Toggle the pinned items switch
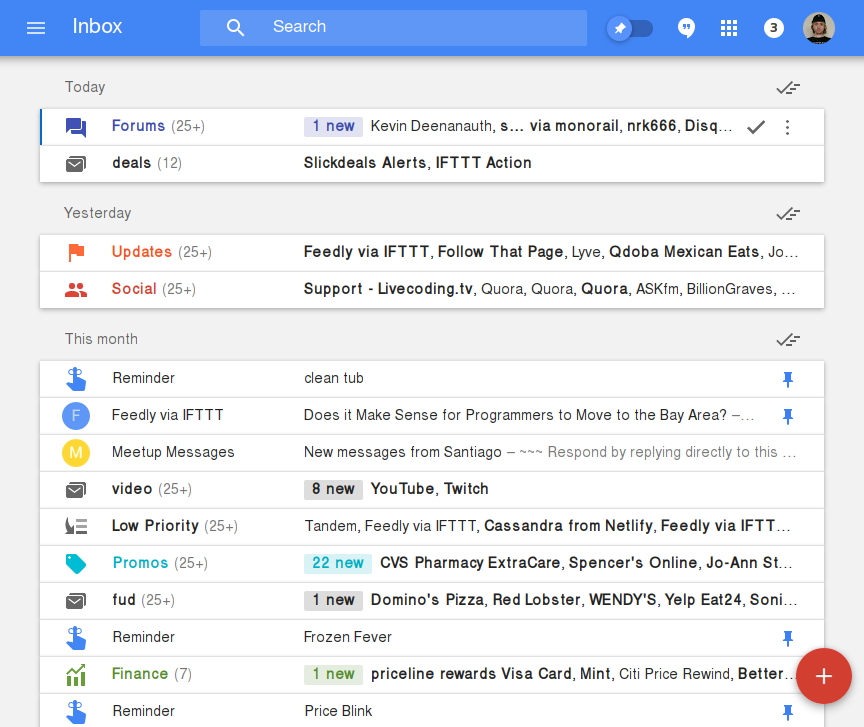This screenshot has width=864, height=727. 630,28
